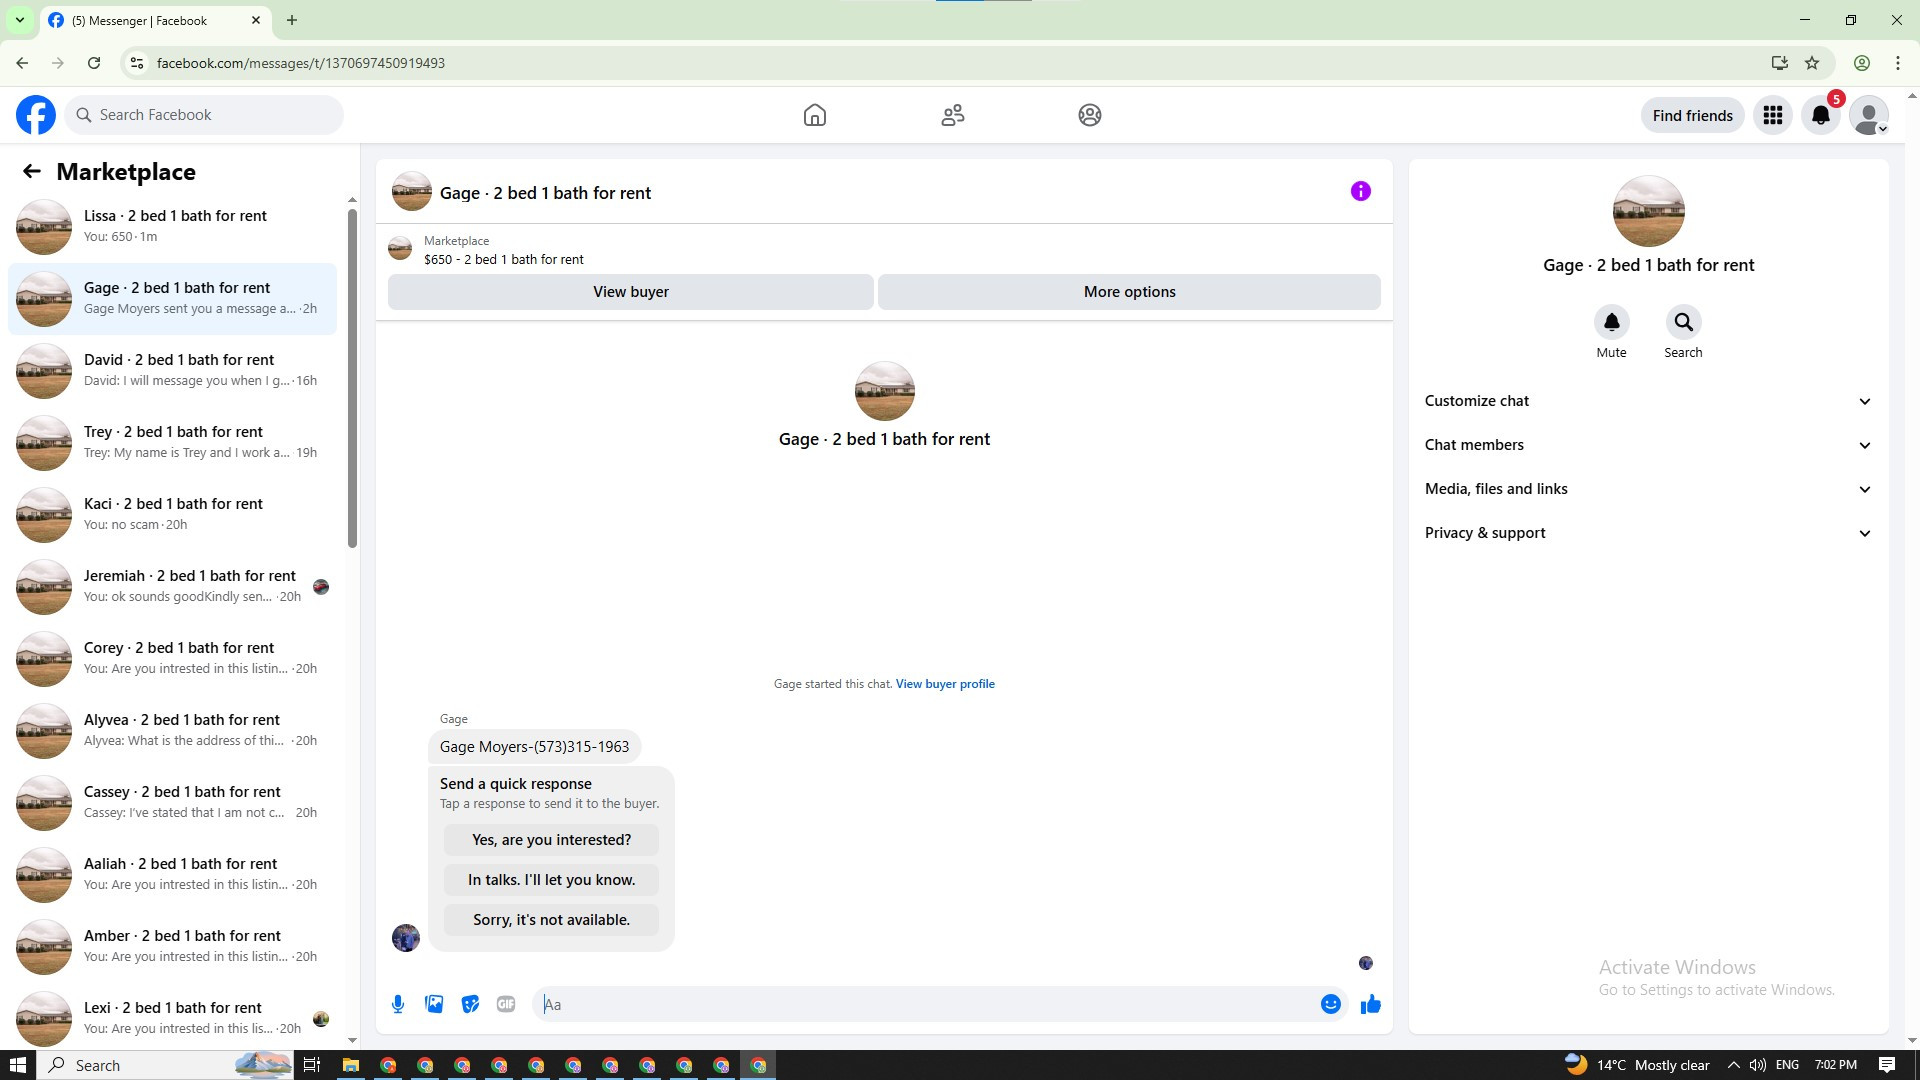Screen dimensions: 1920x1080
Task: Expand the Customize chat section
Action: (x=1647, y=401)
